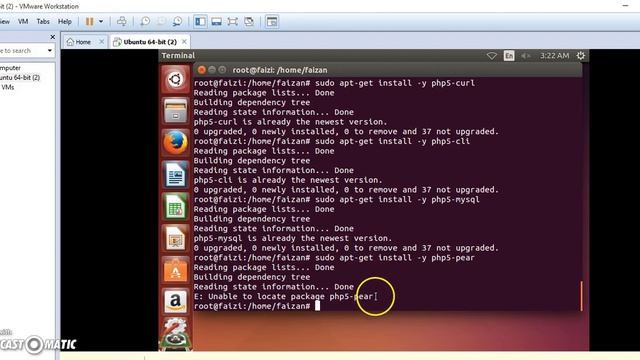Open the En keyboard layout indicator

[509, 56]
